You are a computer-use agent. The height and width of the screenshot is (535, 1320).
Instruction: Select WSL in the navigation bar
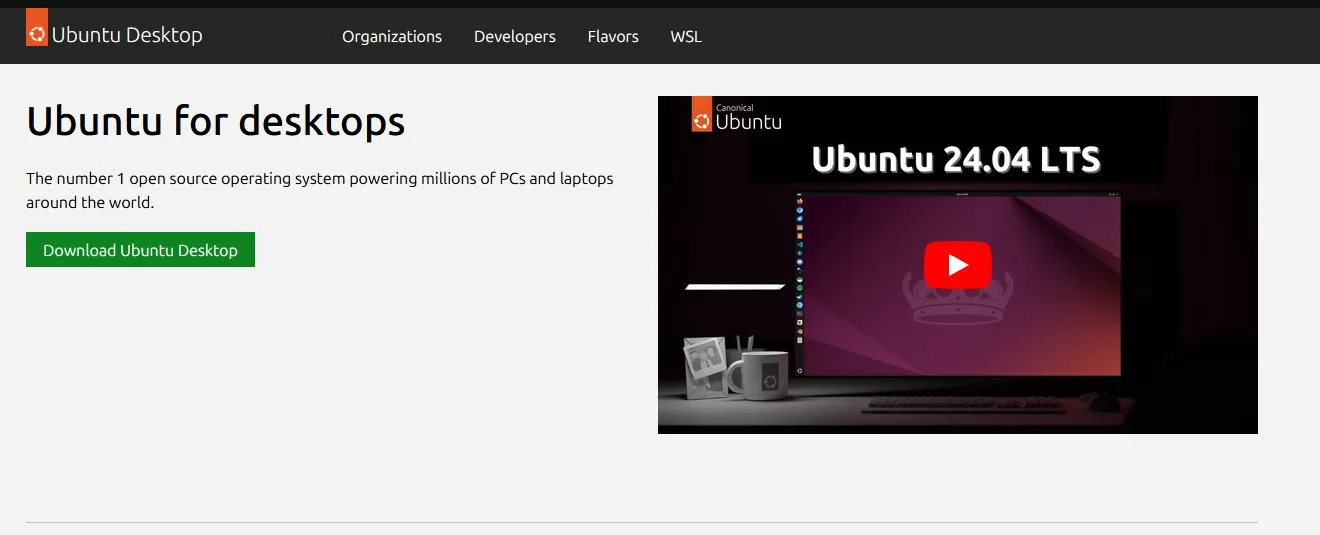coord(685,36)
